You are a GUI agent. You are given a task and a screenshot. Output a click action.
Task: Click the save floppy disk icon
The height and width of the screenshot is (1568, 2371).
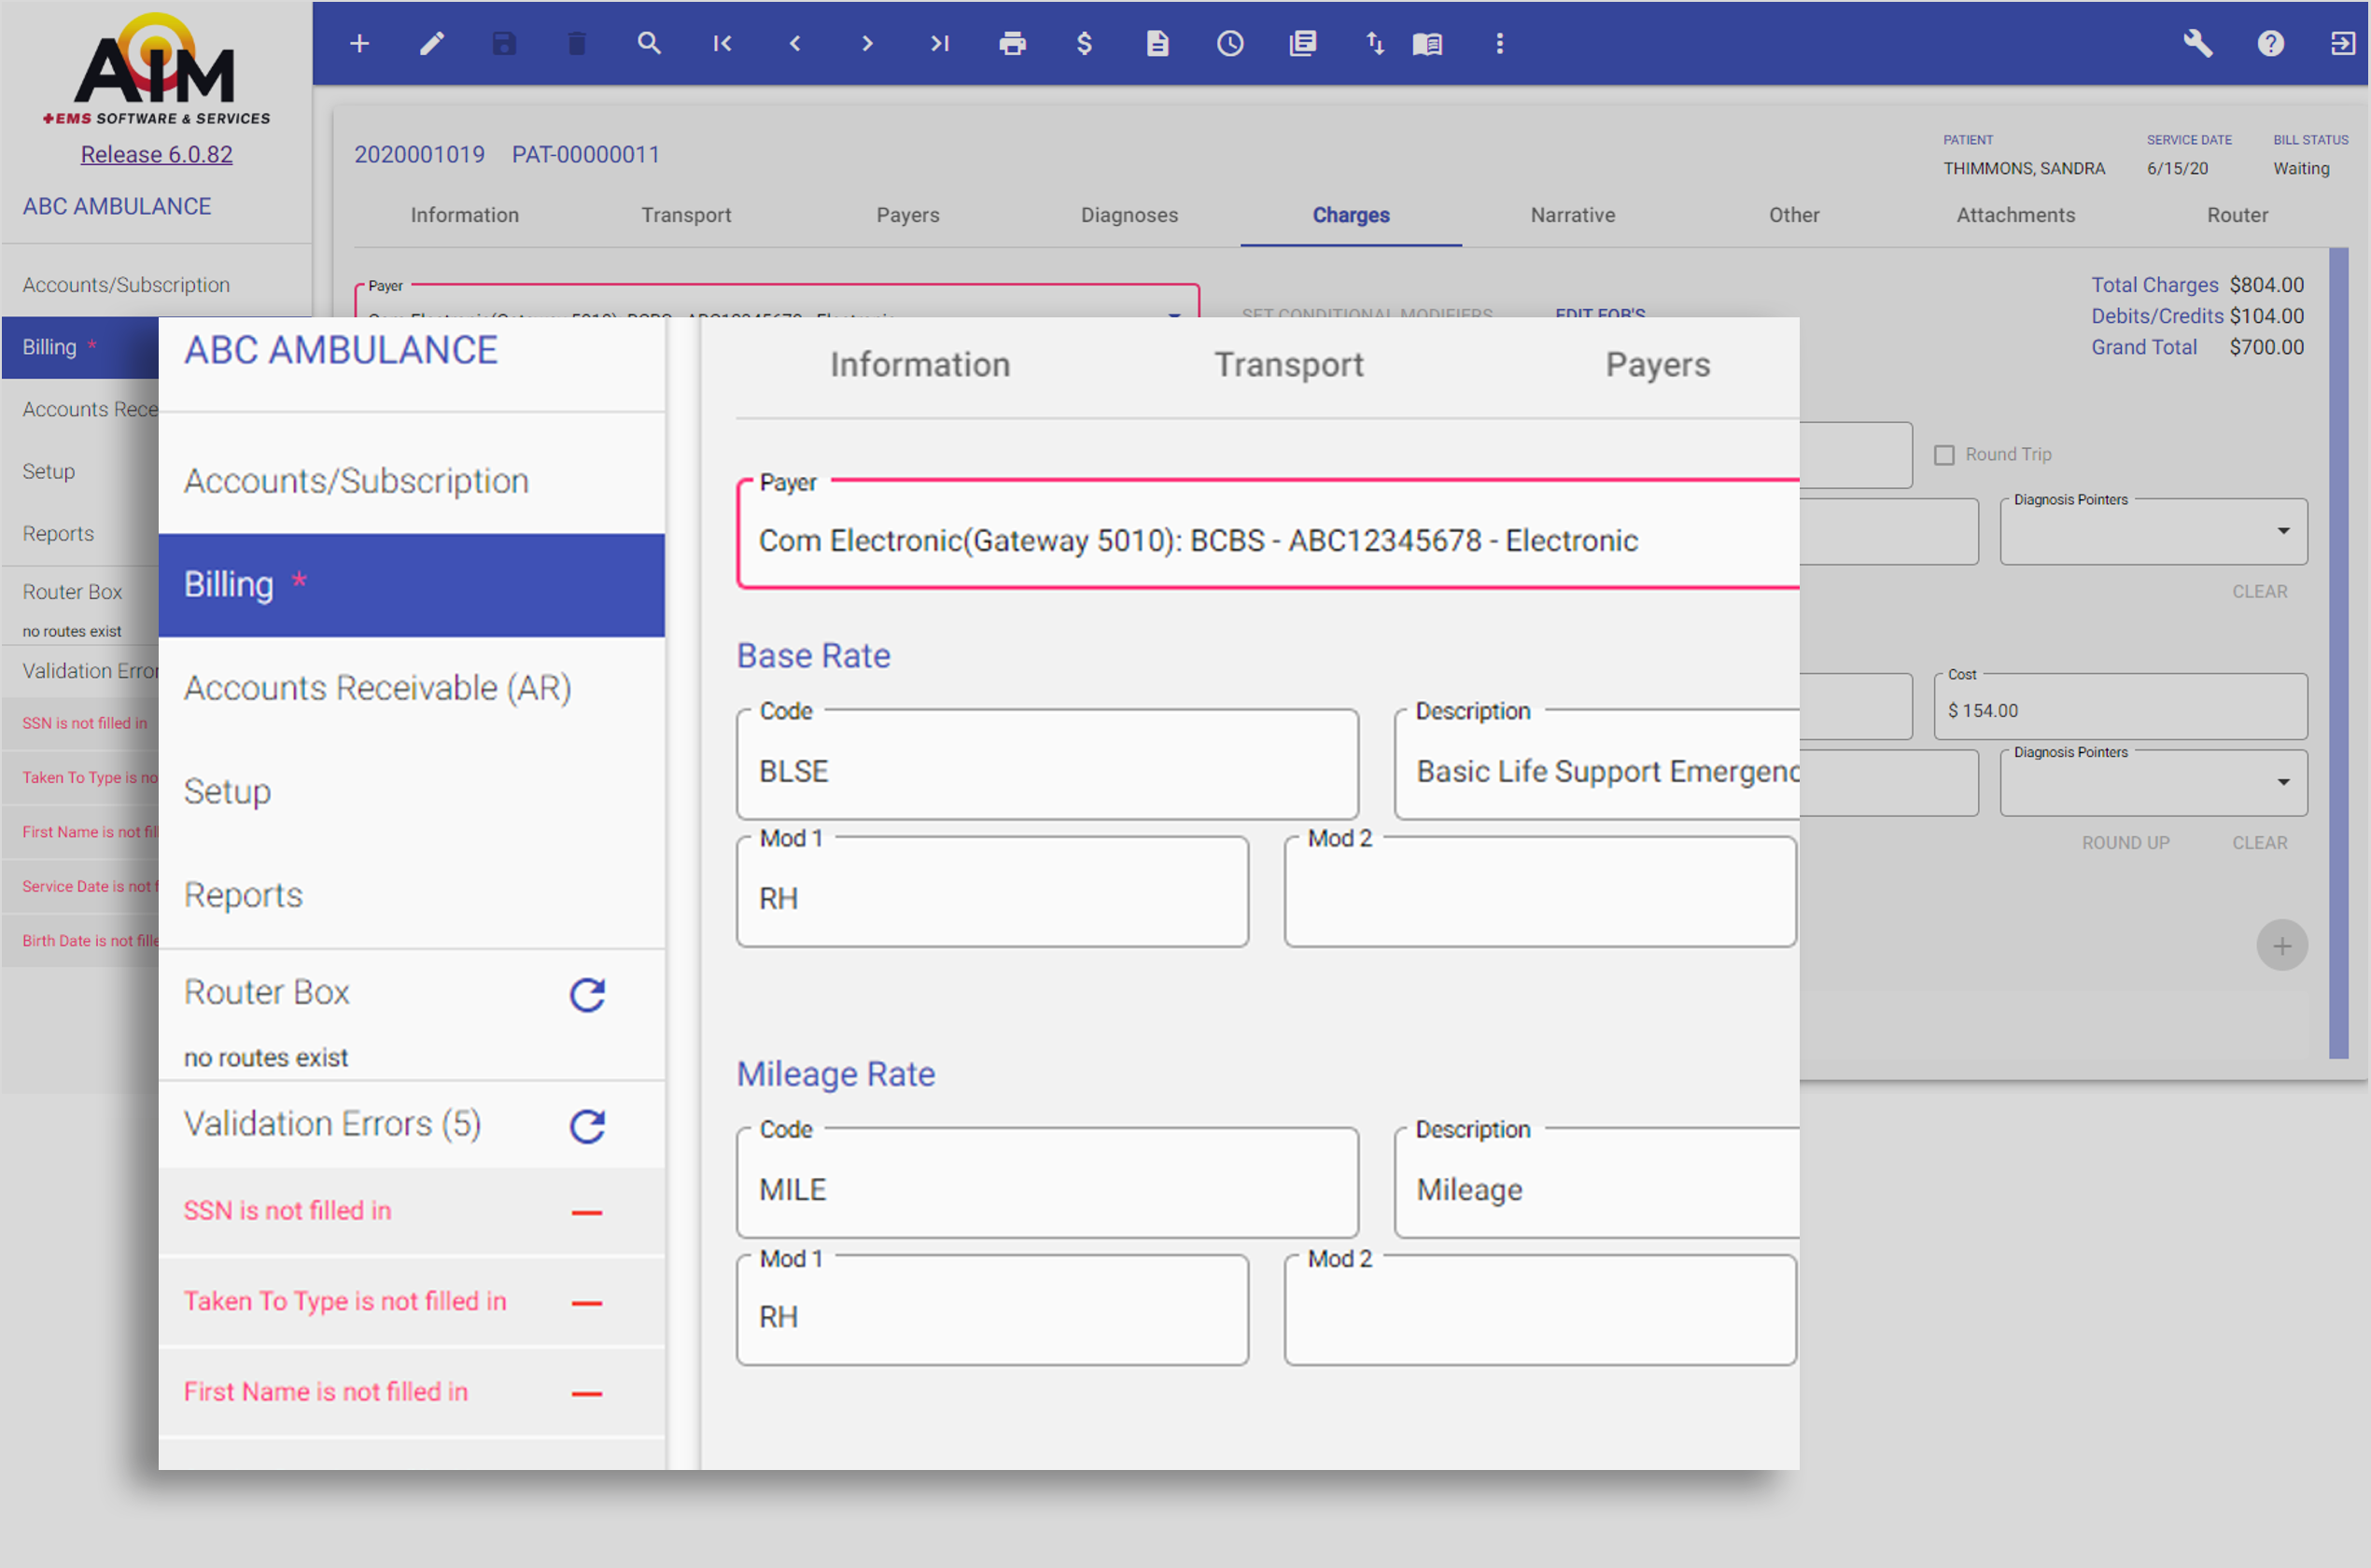504,43
